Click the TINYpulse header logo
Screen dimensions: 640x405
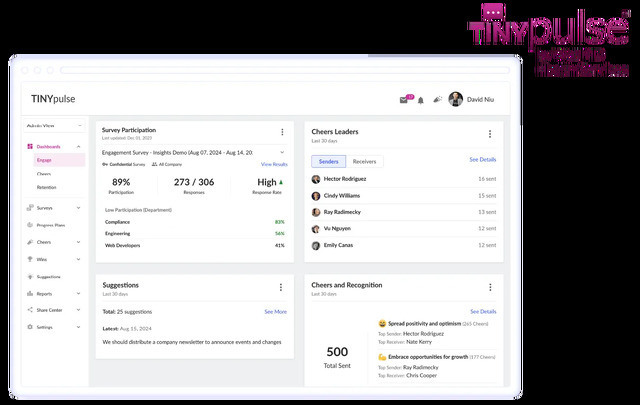coord(53,99)
